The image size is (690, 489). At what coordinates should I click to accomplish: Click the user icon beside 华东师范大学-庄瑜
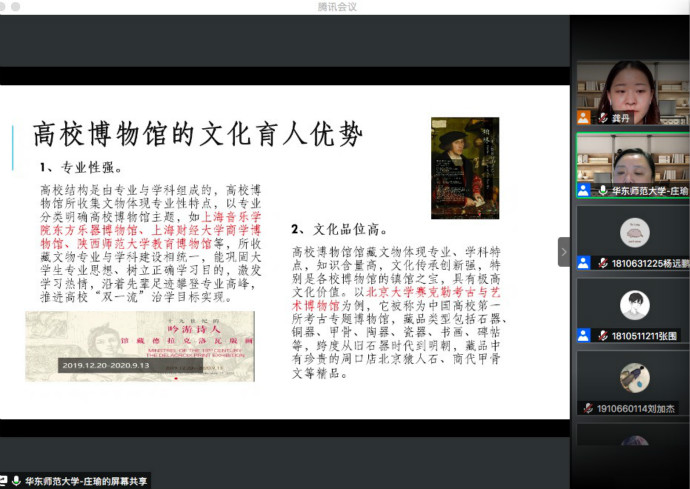coord(584,190)
